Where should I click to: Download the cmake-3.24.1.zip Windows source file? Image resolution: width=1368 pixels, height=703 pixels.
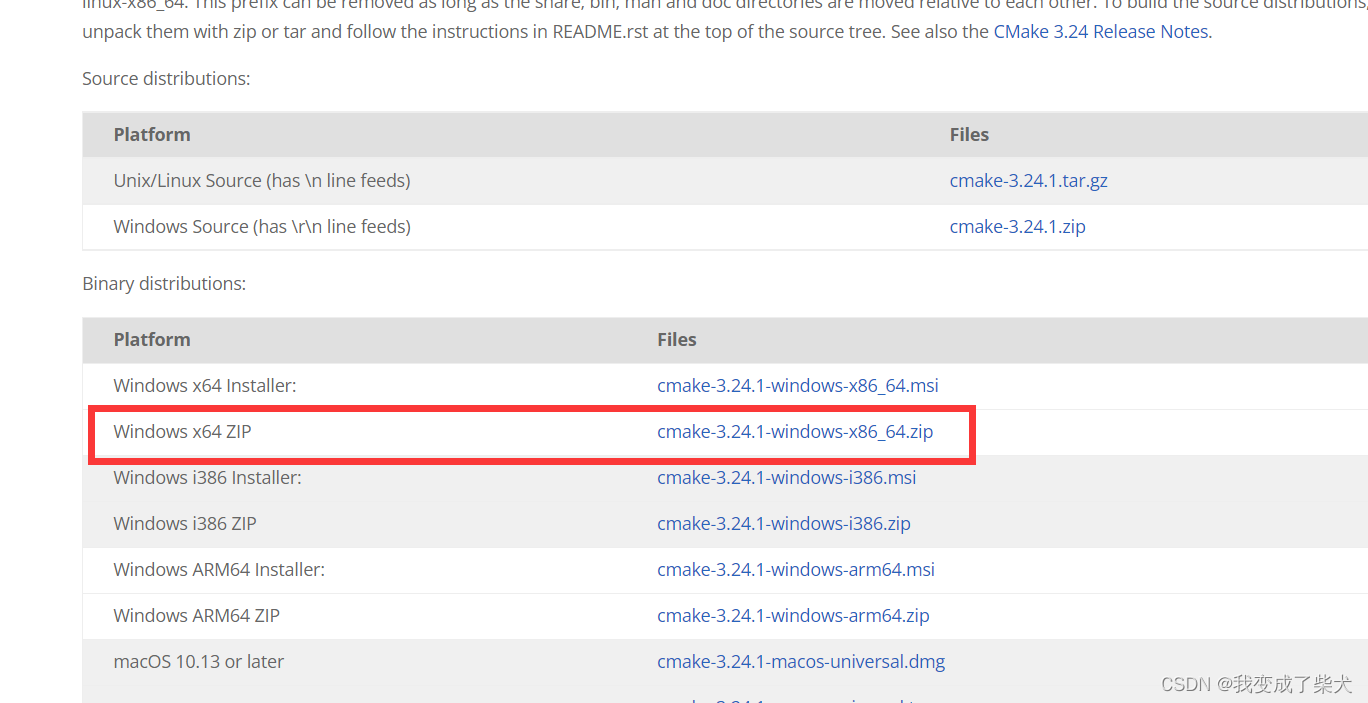click(x=1017, y=227)
